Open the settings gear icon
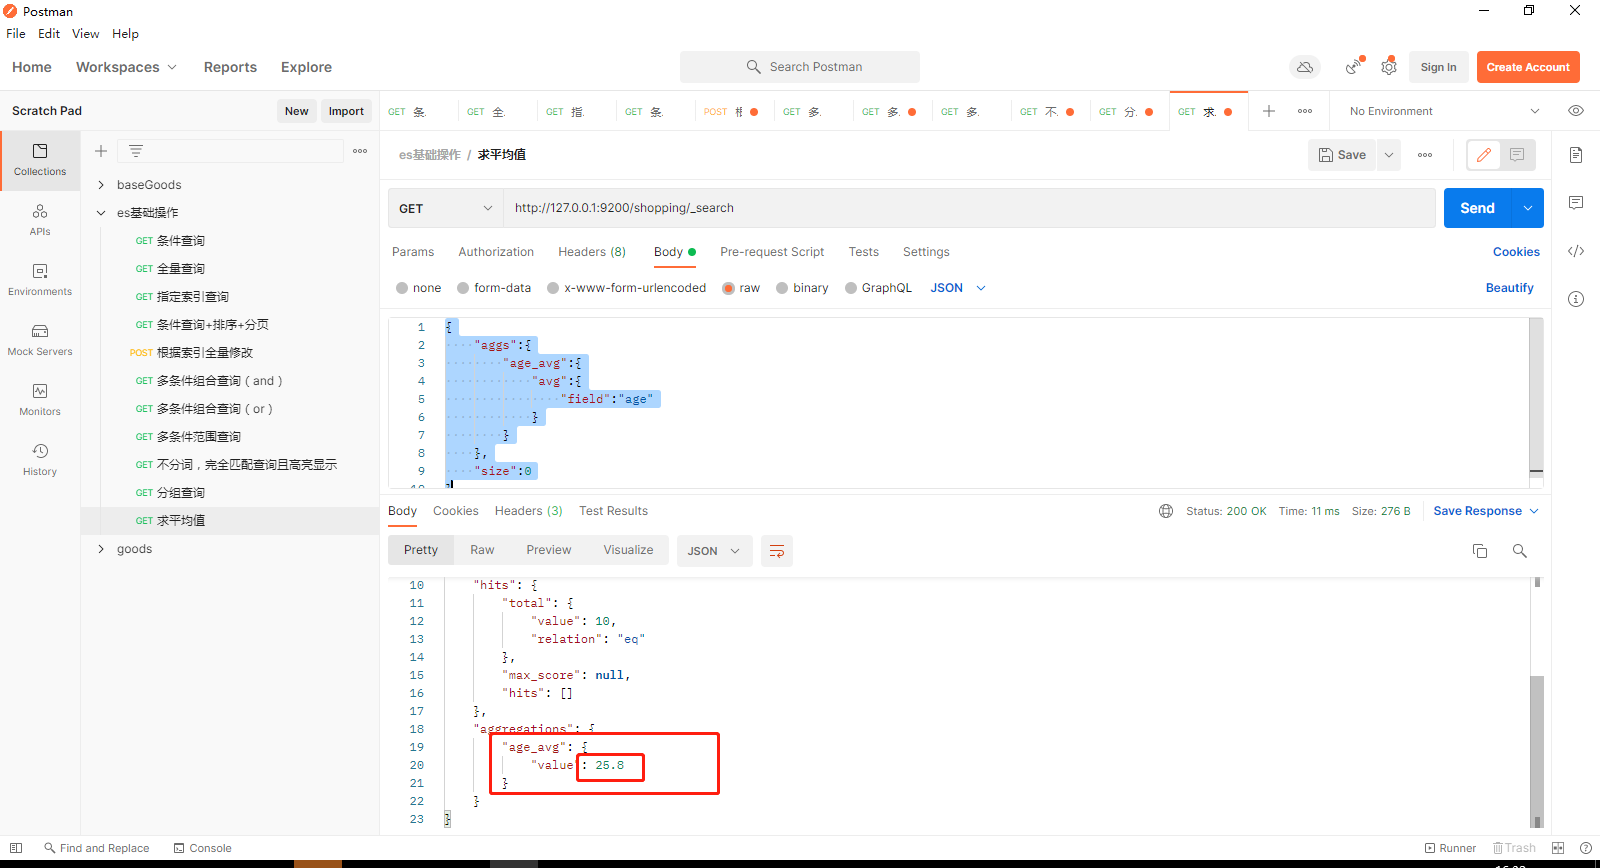1600x868 pixels. (x=1389, y=67)
